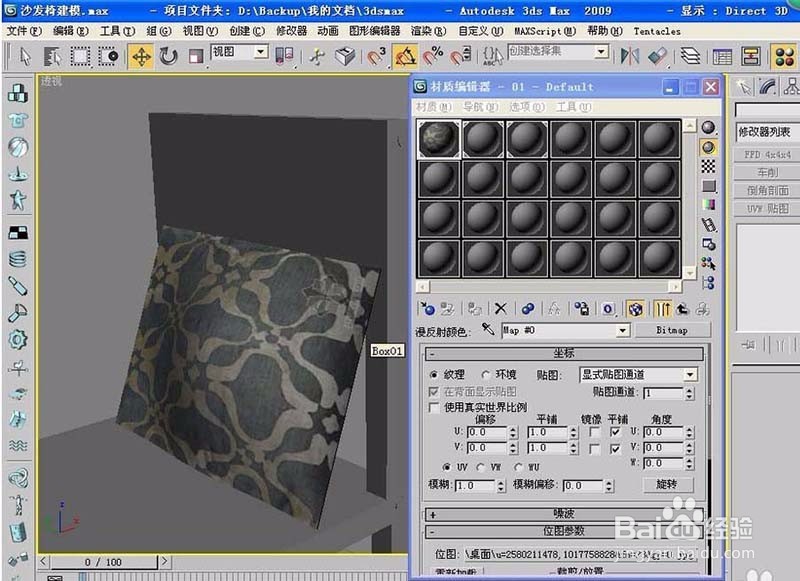This screenshot has height=581, width=800.
Task: Uncheck the U 平铺 tiling checkbox
Action: point(615,432)
